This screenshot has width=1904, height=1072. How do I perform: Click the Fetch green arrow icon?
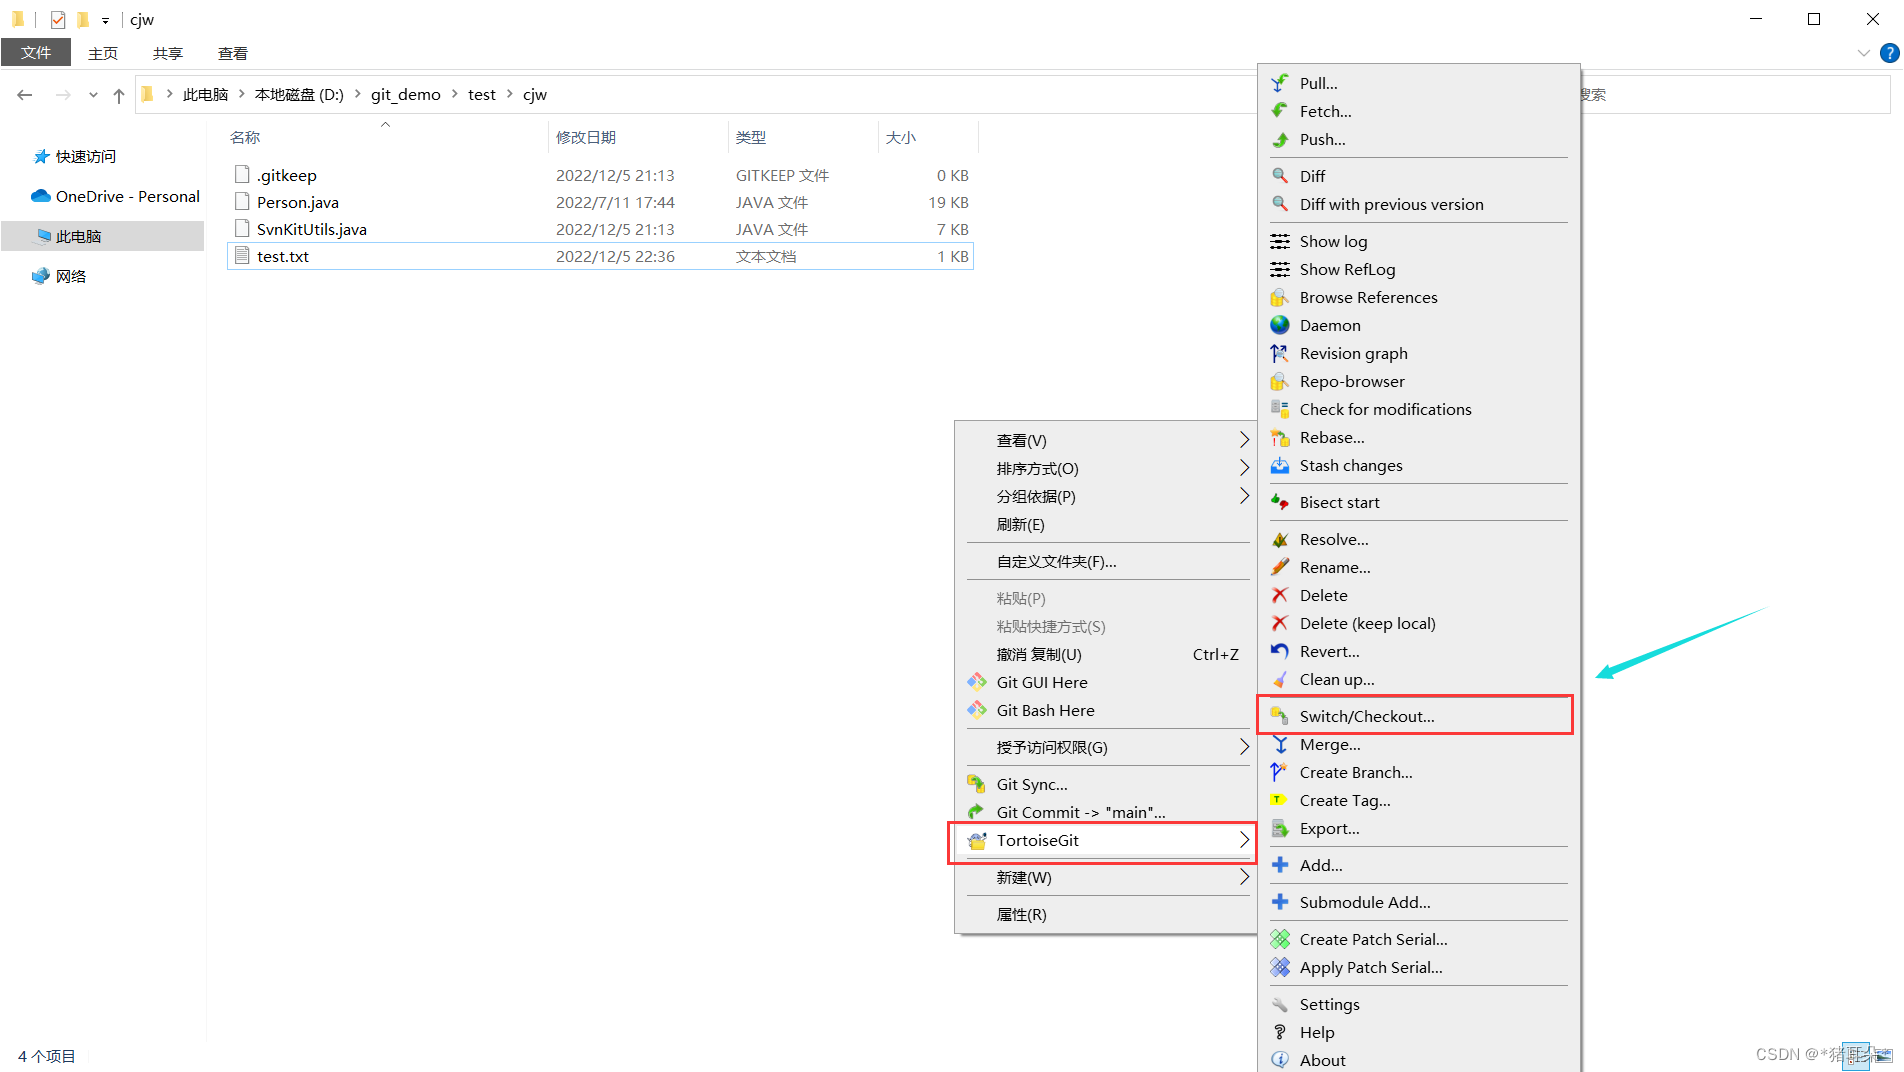point(1280,111)
